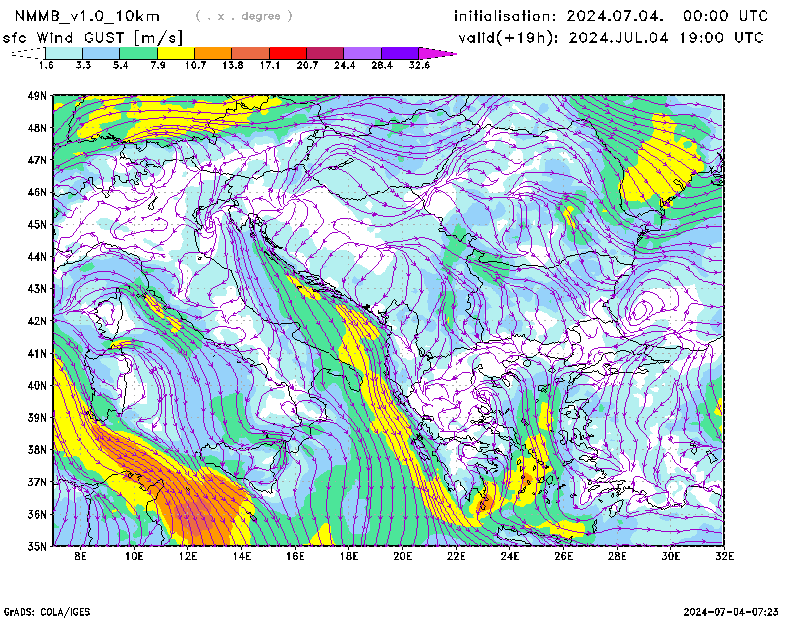Click the dashed white arrow at the legend's left end
Screen dimensions: 800x618
click(27, 53)
